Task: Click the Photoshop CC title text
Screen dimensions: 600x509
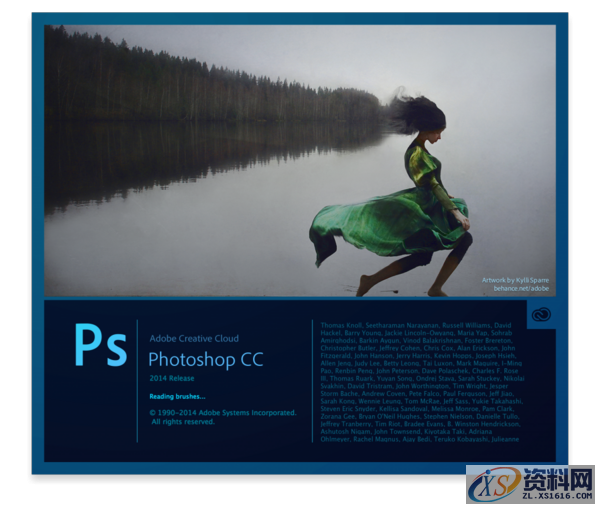Action: click(205, 359)
